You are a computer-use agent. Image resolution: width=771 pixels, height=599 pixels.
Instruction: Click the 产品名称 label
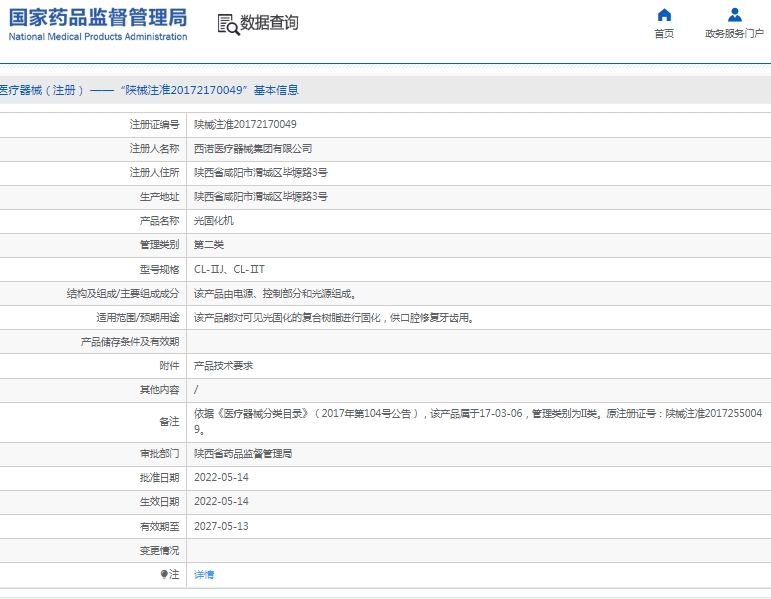click(x=159, y=221)
